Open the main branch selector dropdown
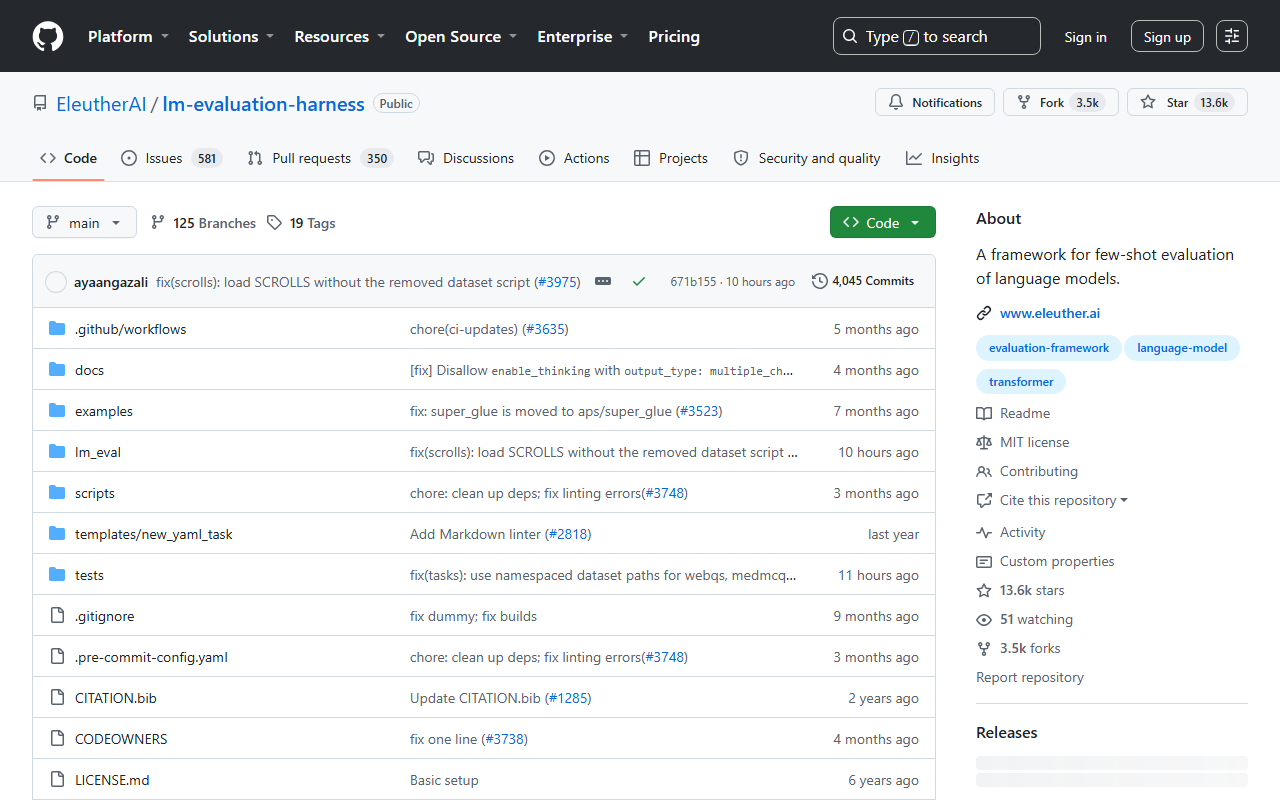Screen dimensions: 1280x800 tap(84, 222)
